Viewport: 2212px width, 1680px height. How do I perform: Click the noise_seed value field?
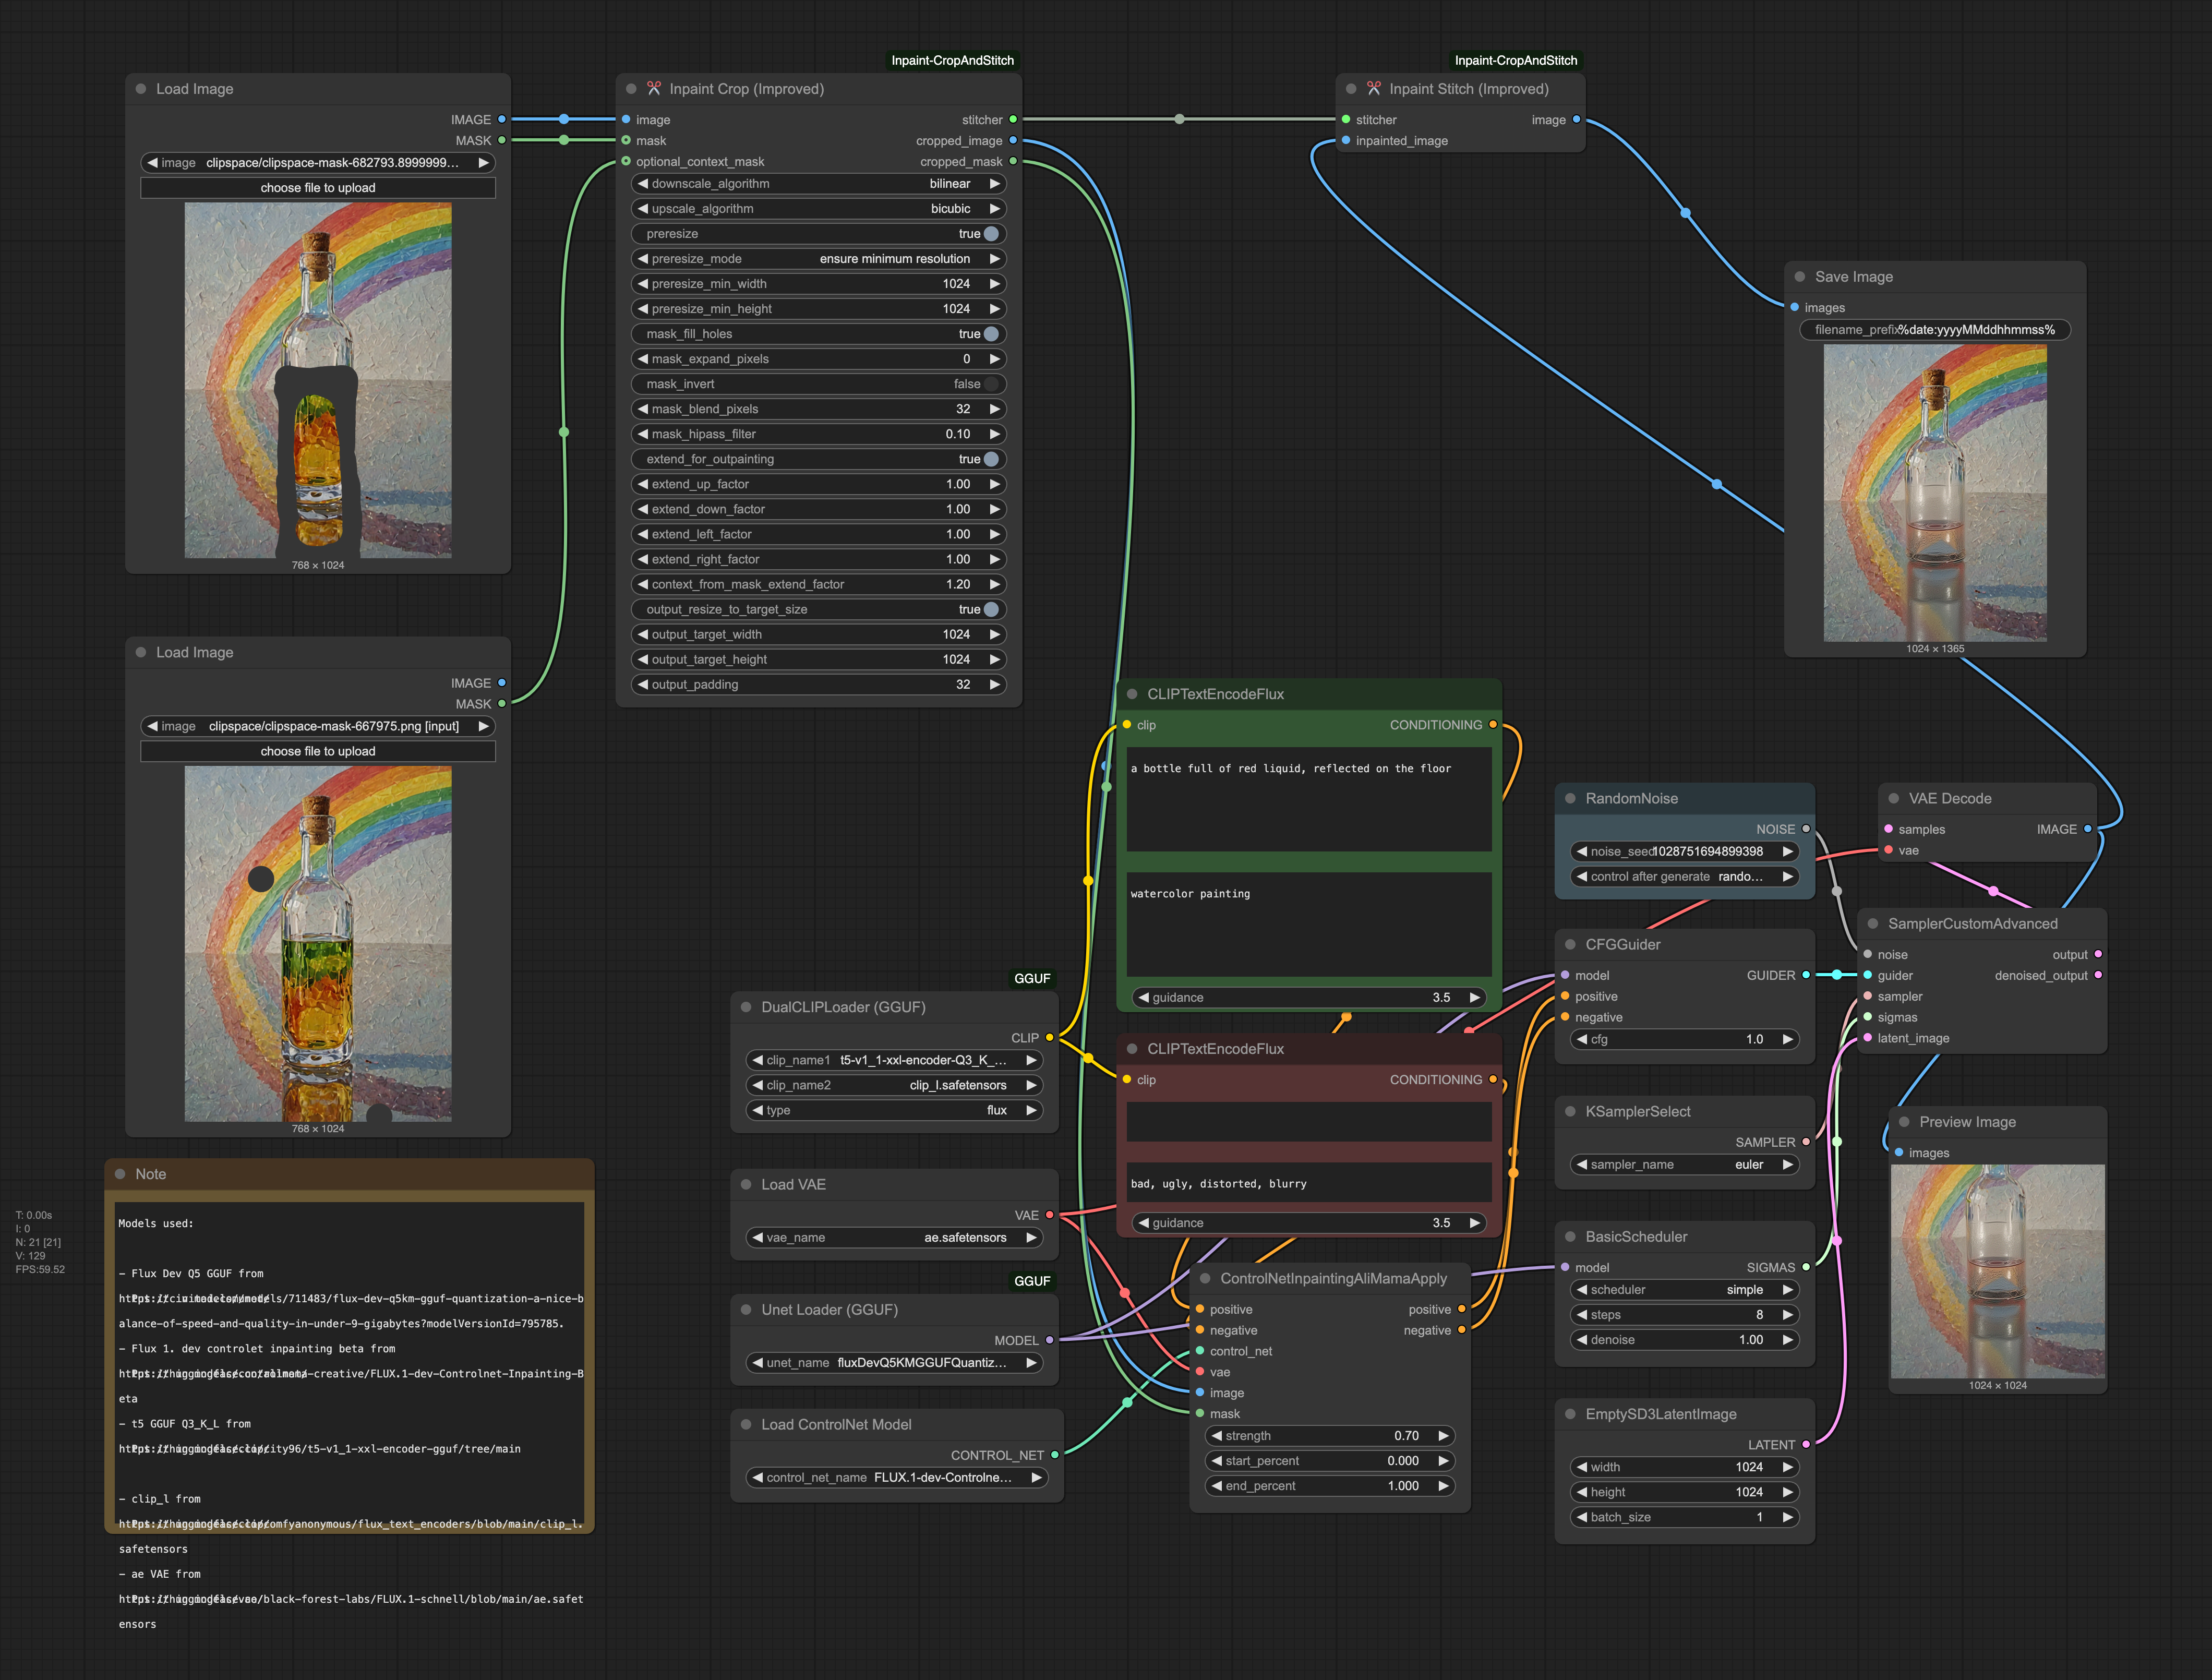pyautogui.click(x=1684, y=851)
